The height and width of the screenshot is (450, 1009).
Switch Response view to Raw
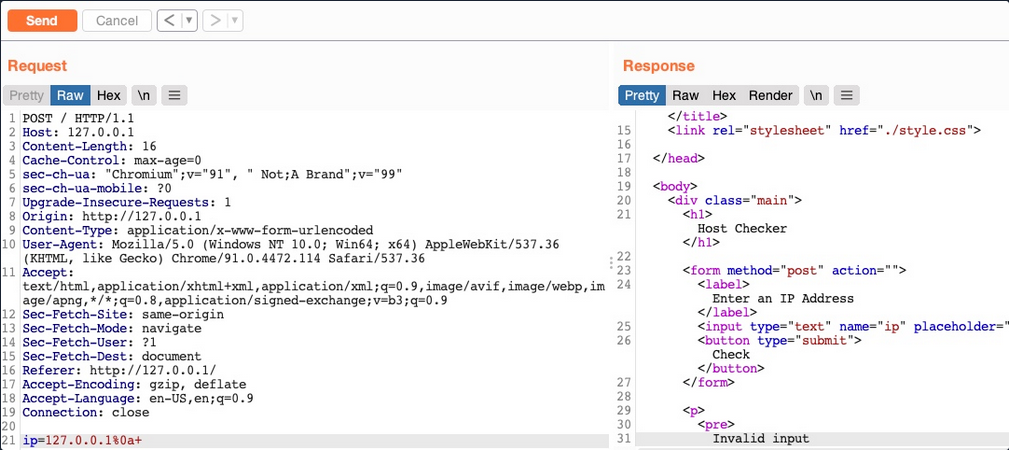point(685,96)
